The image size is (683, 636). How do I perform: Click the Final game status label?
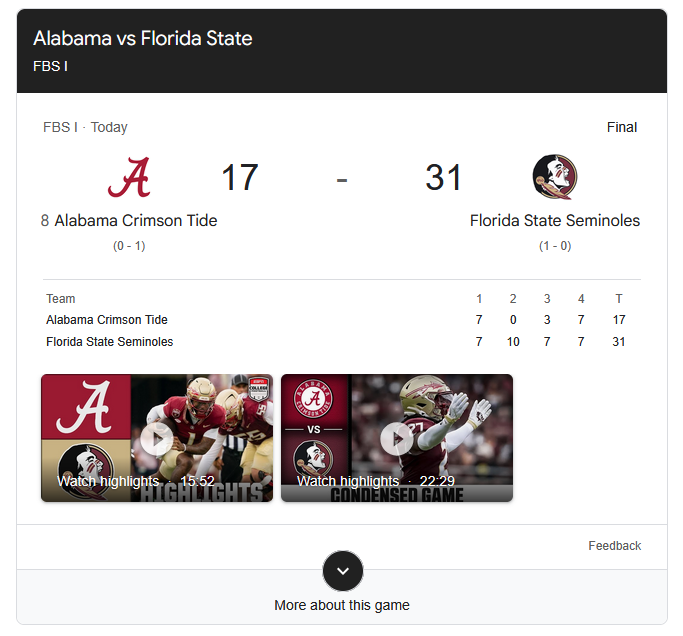pos(622,127)
